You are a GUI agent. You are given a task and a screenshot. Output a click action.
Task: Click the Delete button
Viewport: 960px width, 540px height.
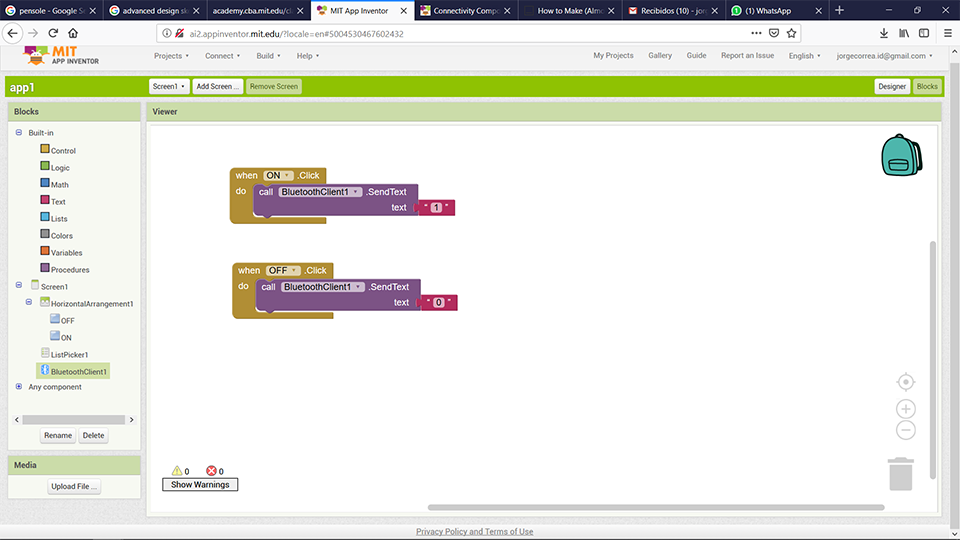(94, 435)
